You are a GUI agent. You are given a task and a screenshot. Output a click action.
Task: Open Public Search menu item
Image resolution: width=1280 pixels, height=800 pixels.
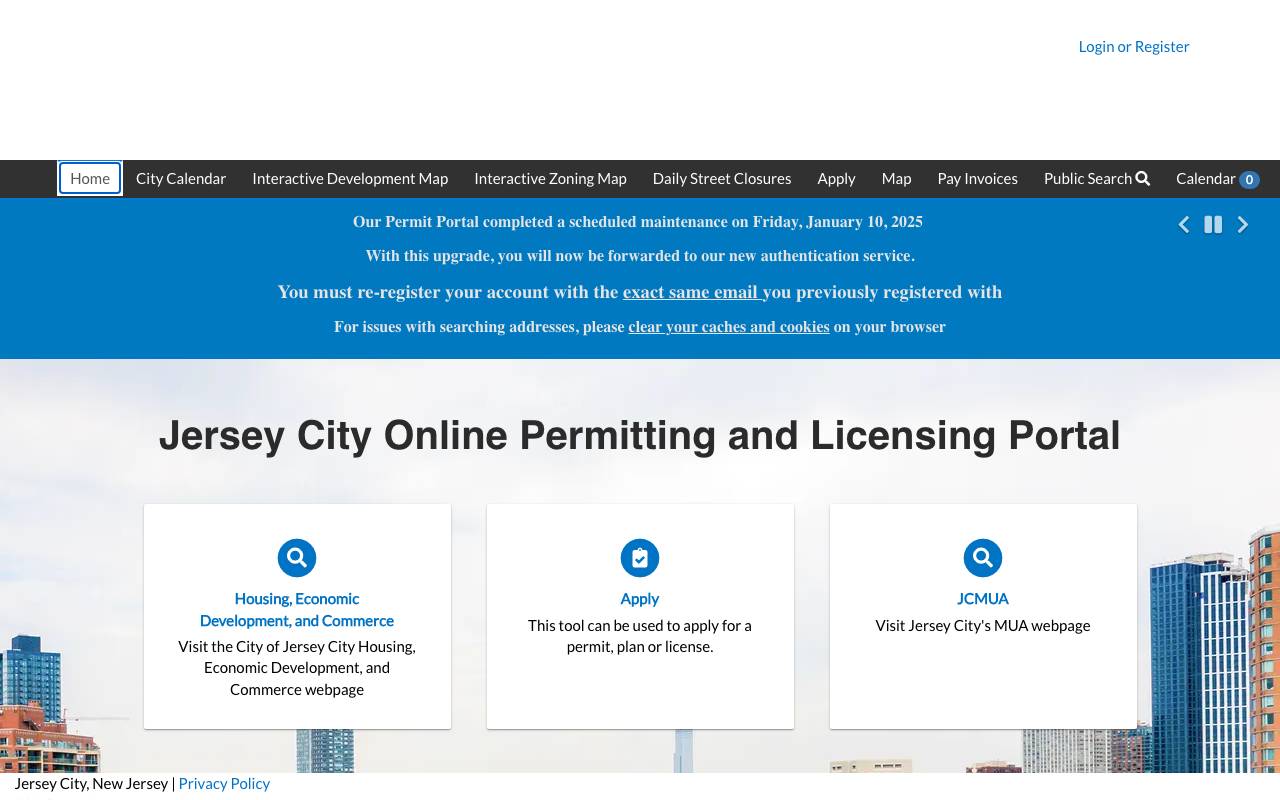(x=1097, y=179)
